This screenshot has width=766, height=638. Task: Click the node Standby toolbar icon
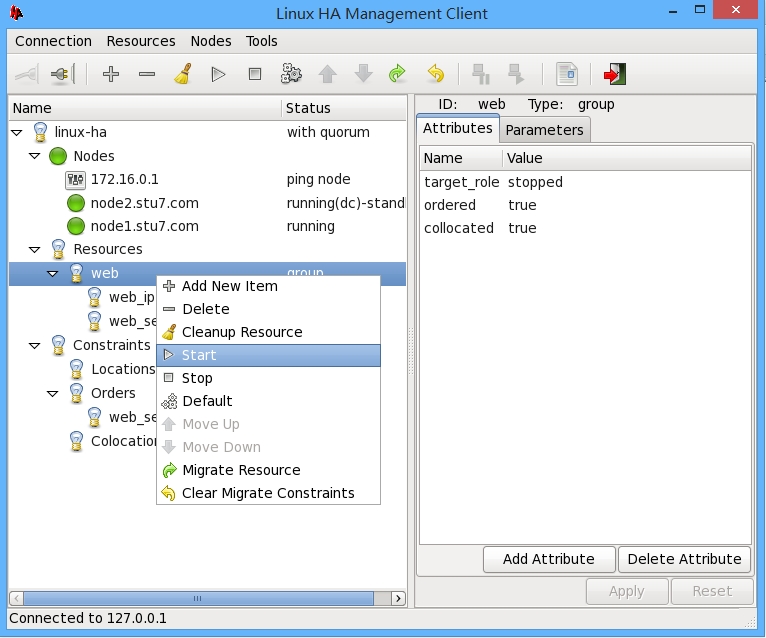point(481,74)
